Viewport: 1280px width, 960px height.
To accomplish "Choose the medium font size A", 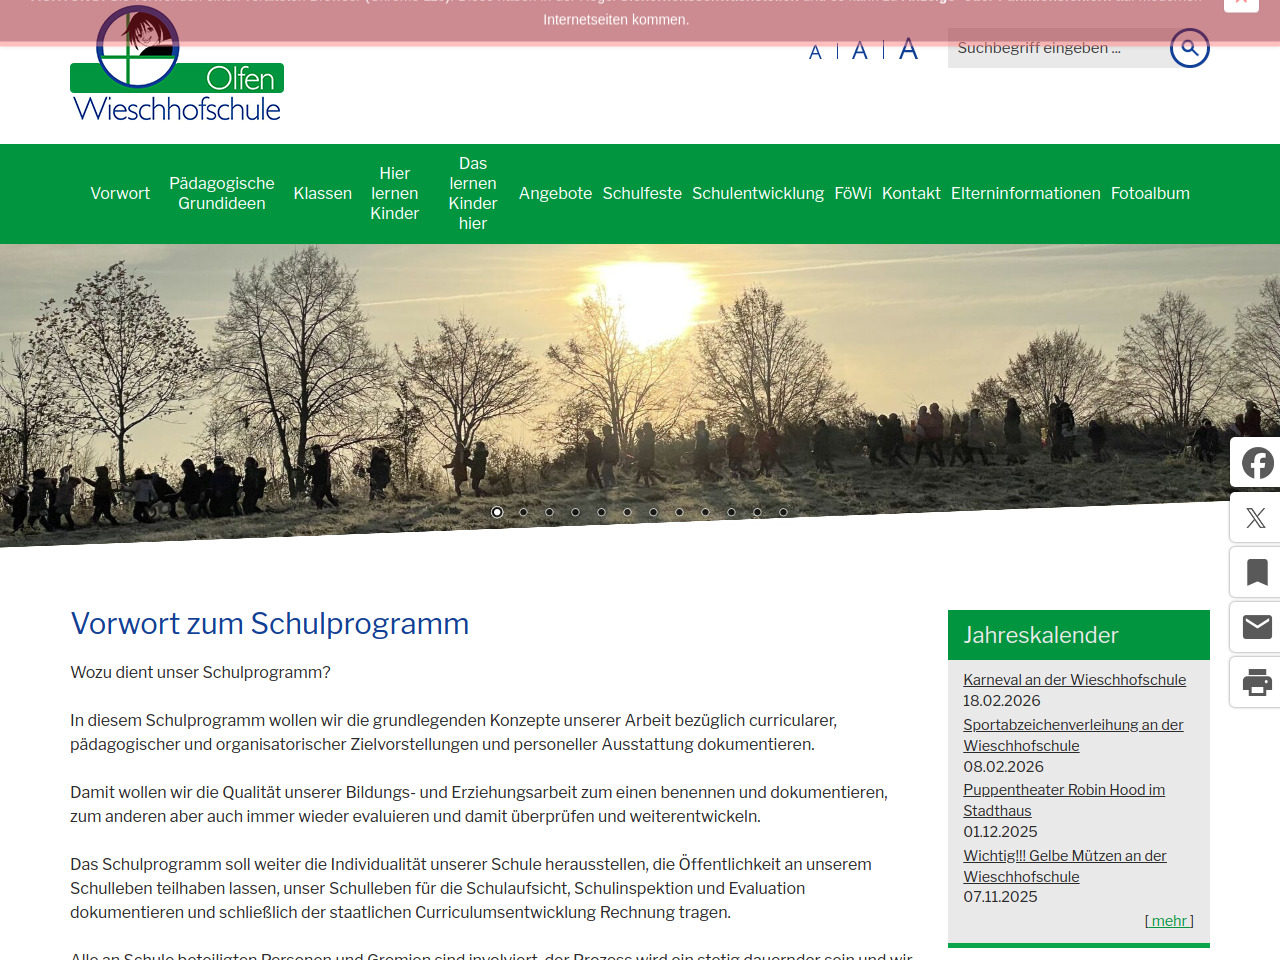I will (x=859, y=51).
